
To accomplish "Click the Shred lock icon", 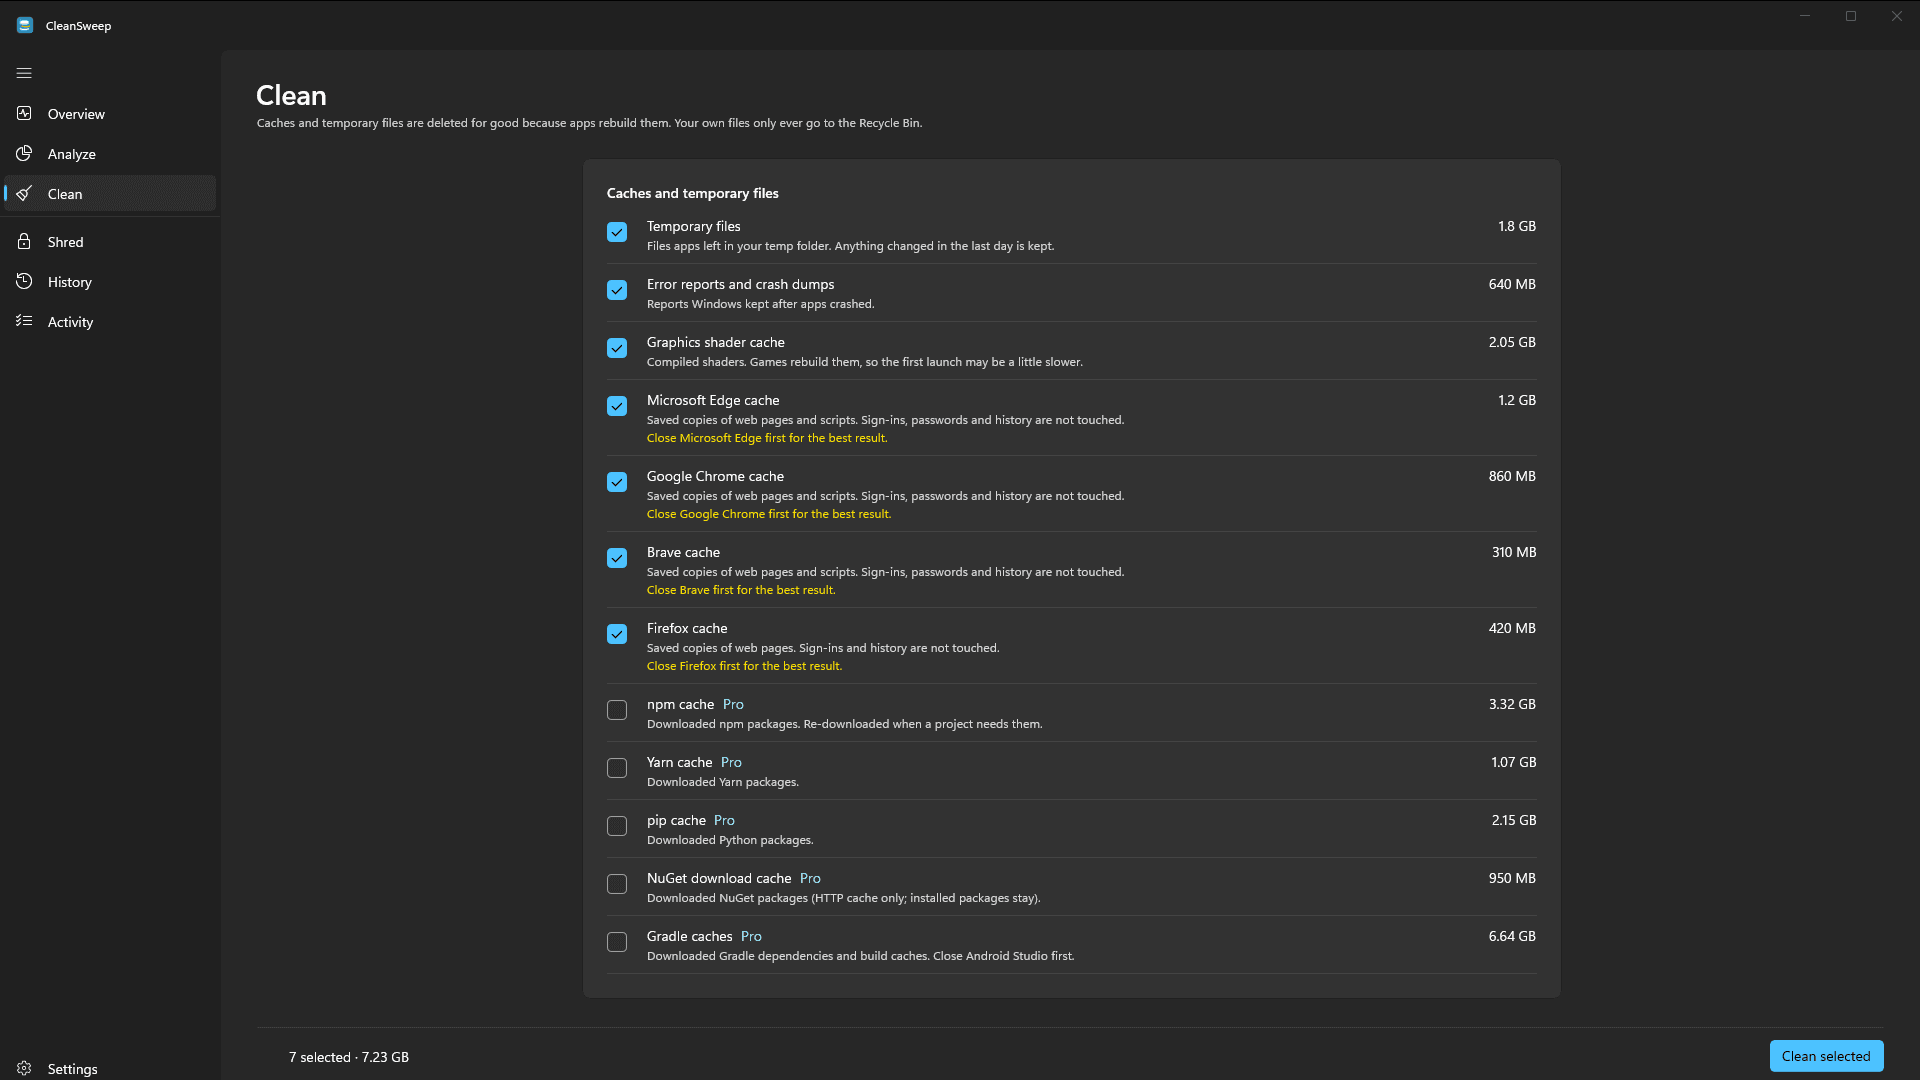I will click(x=24, y=241).
